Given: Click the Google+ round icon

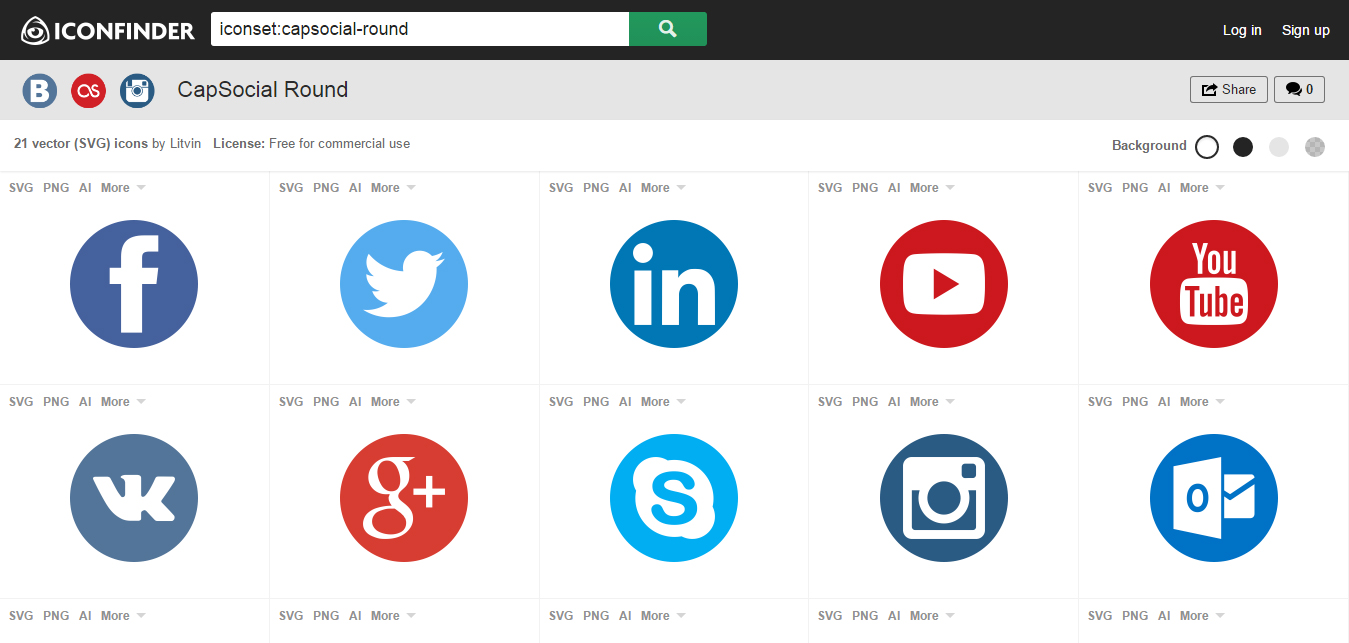Looking at the screenshot, I should (404, 497).
